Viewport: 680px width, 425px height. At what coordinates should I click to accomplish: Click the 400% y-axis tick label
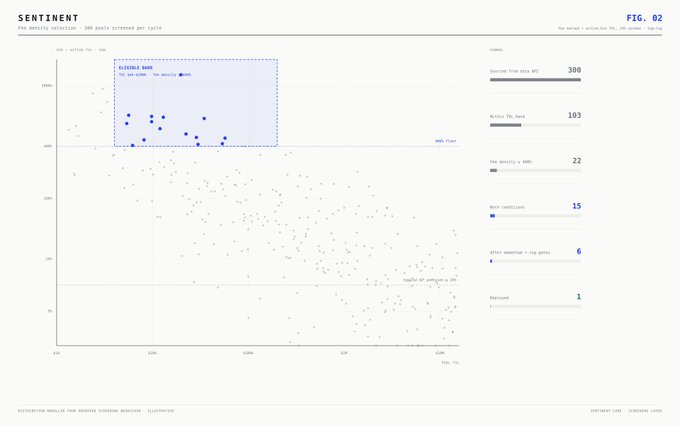click(x=47, y=146)
